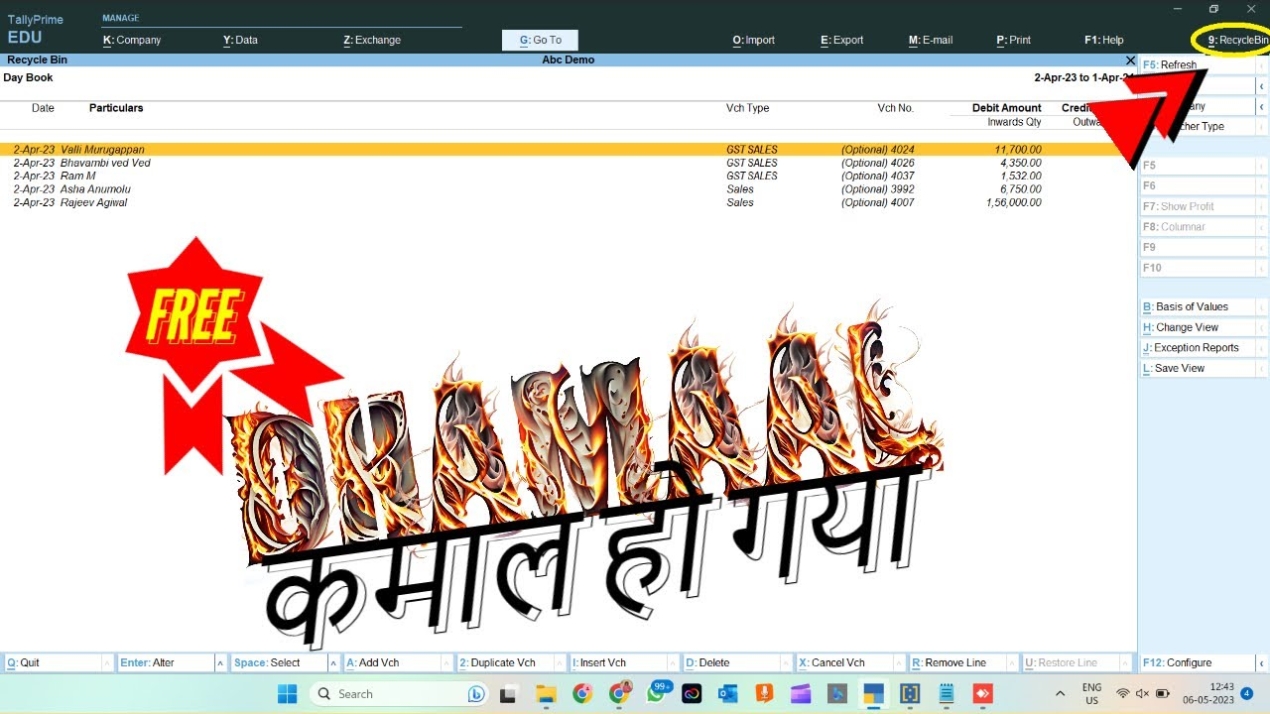
Task: Open the Bing chat icon in search
Action: (x=476, y=693)
